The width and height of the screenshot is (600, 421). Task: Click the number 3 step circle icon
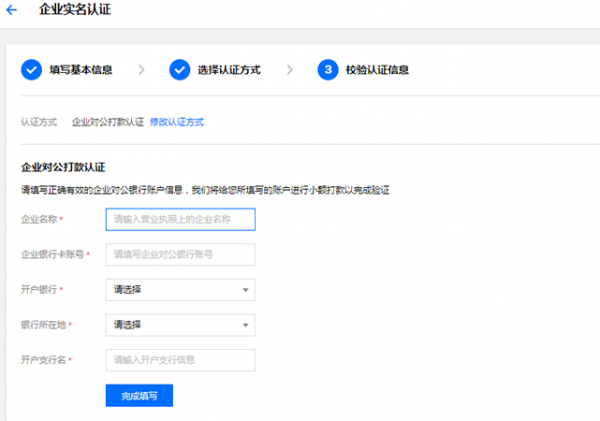(x=327, y=70)
